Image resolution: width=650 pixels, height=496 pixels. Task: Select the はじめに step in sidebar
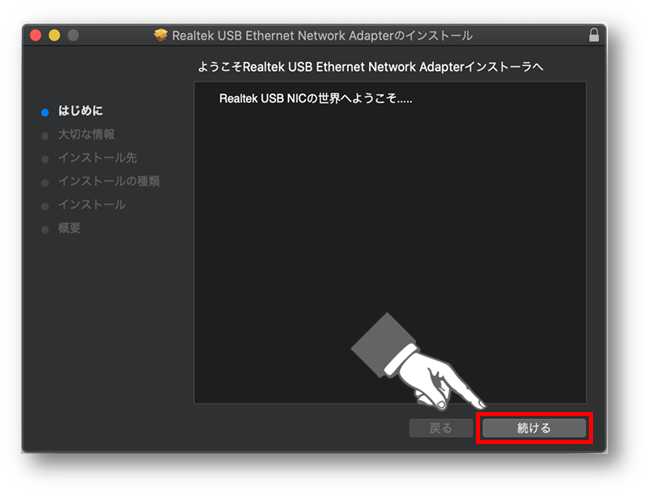pyautogui.click(x=80, y=111)
